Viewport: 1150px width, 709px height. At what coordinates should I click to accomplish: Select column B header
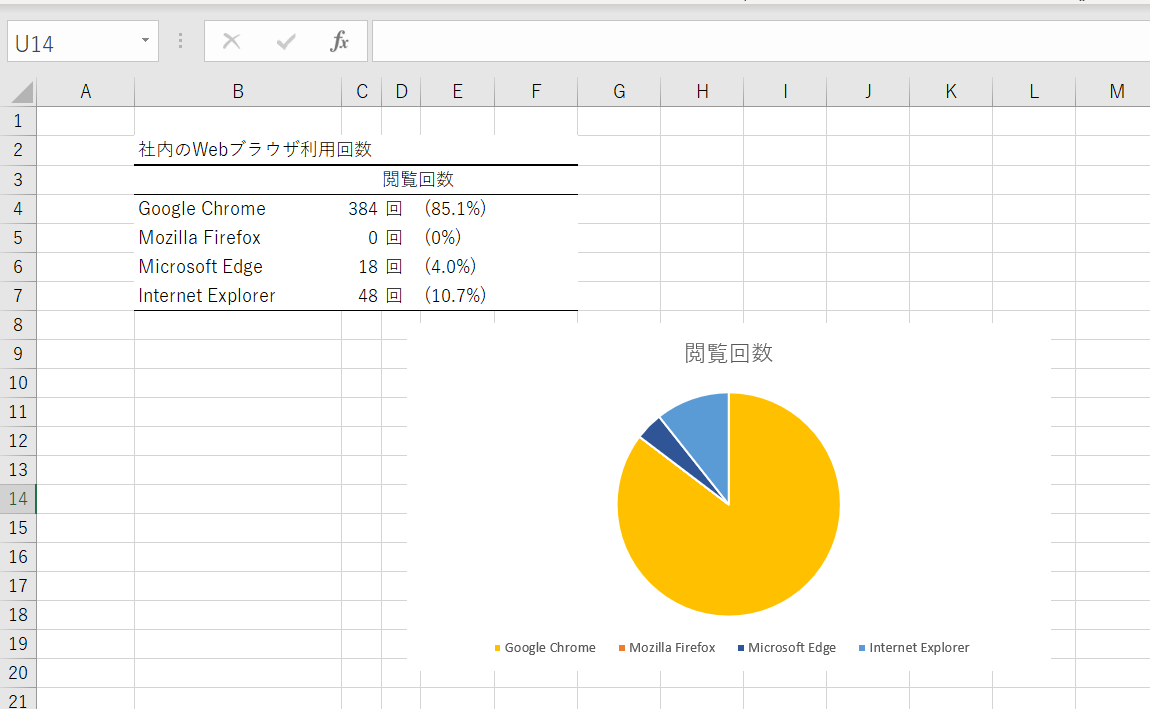[238, 92]
